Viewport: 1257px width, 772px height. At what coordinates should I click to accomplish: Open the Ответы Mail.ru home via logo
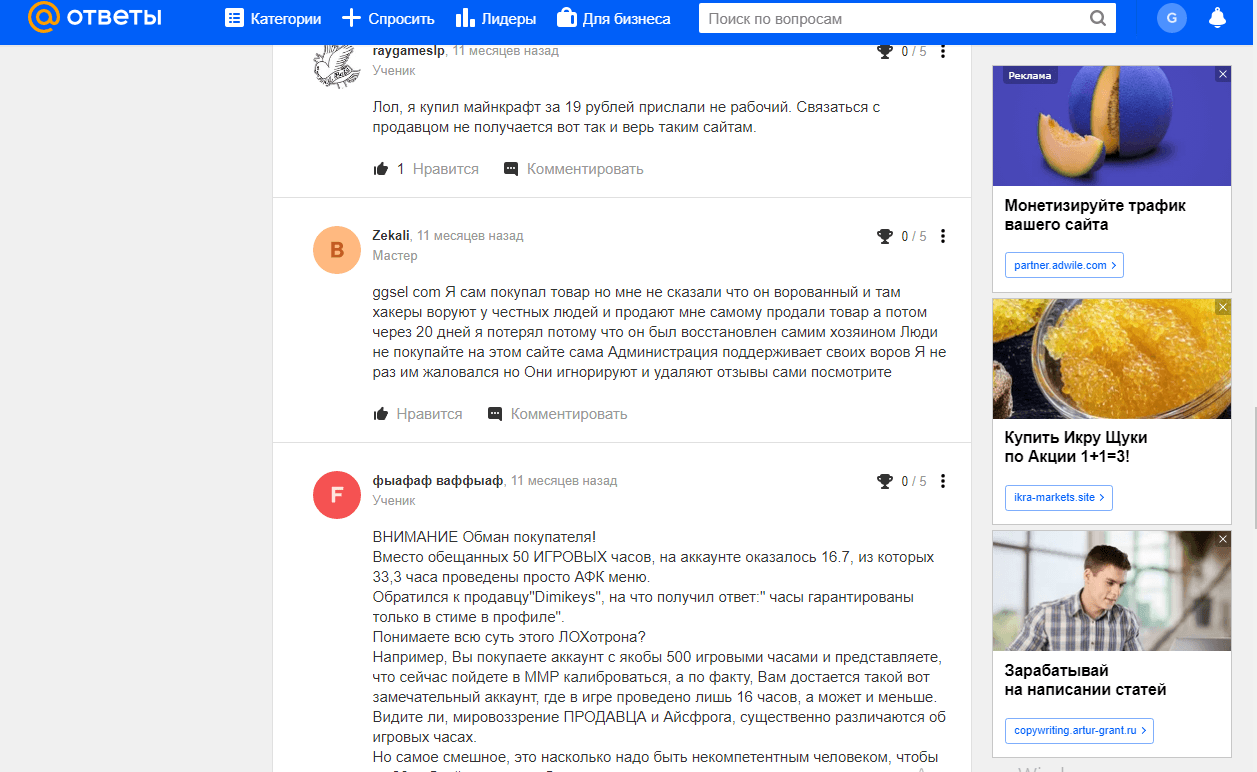coord(95,17)
